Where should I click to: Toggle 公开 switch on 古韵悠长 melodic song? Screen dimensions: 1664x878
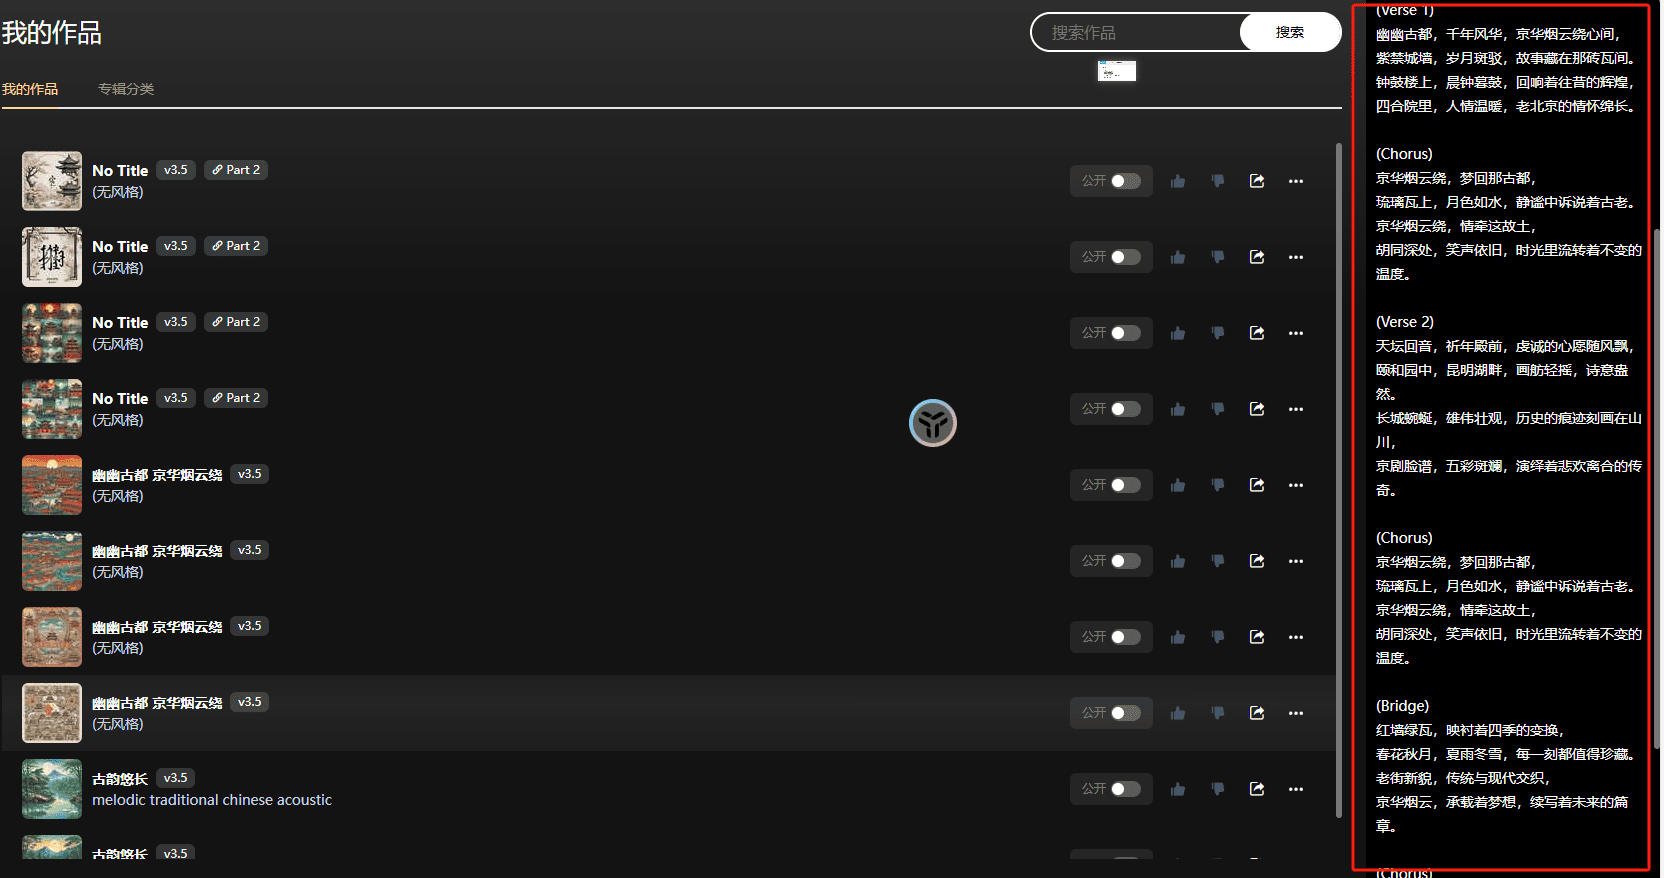pyautogui.click(x=1125, y=789)
